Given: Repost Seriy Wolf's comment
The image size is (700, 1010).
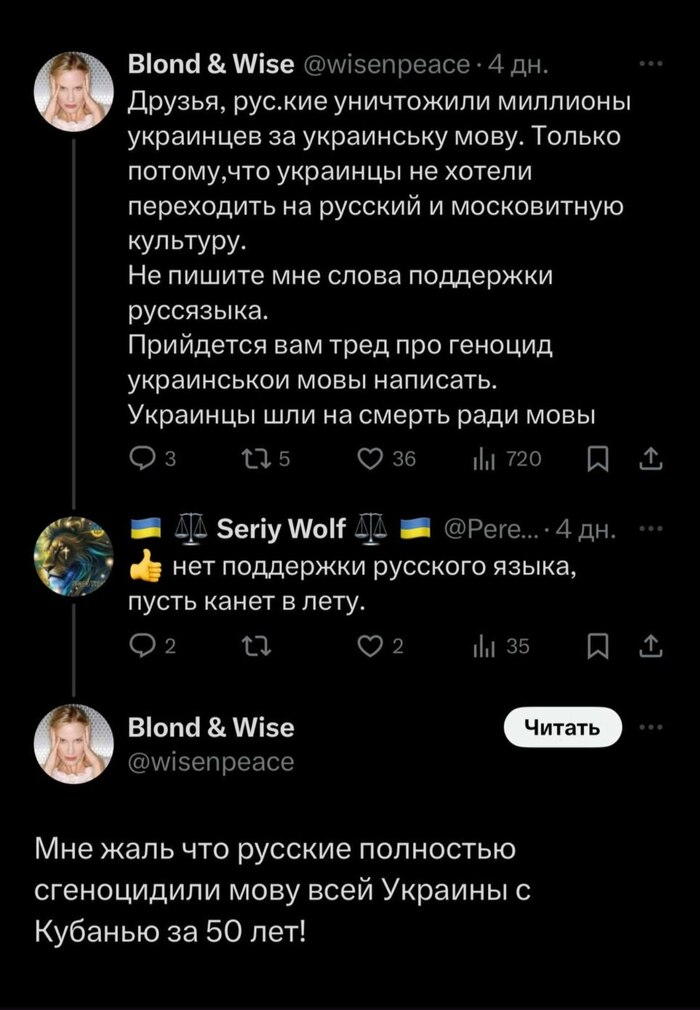Looking at the screenshot, I should click(x=257, y=647).
